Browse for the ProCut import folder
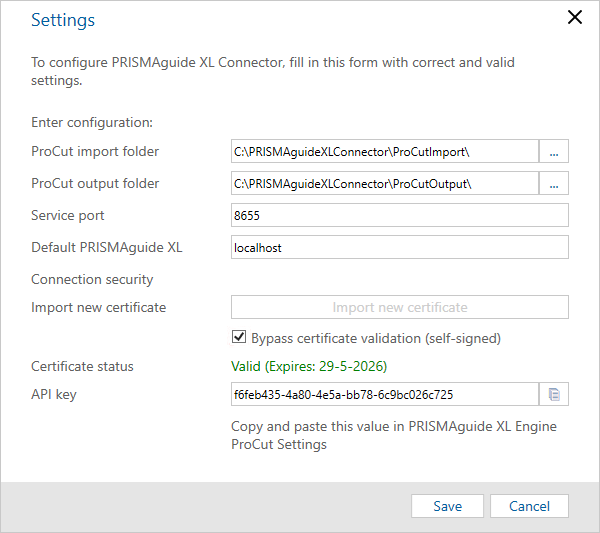Screen dimensions: 600x533 (554, 152)
